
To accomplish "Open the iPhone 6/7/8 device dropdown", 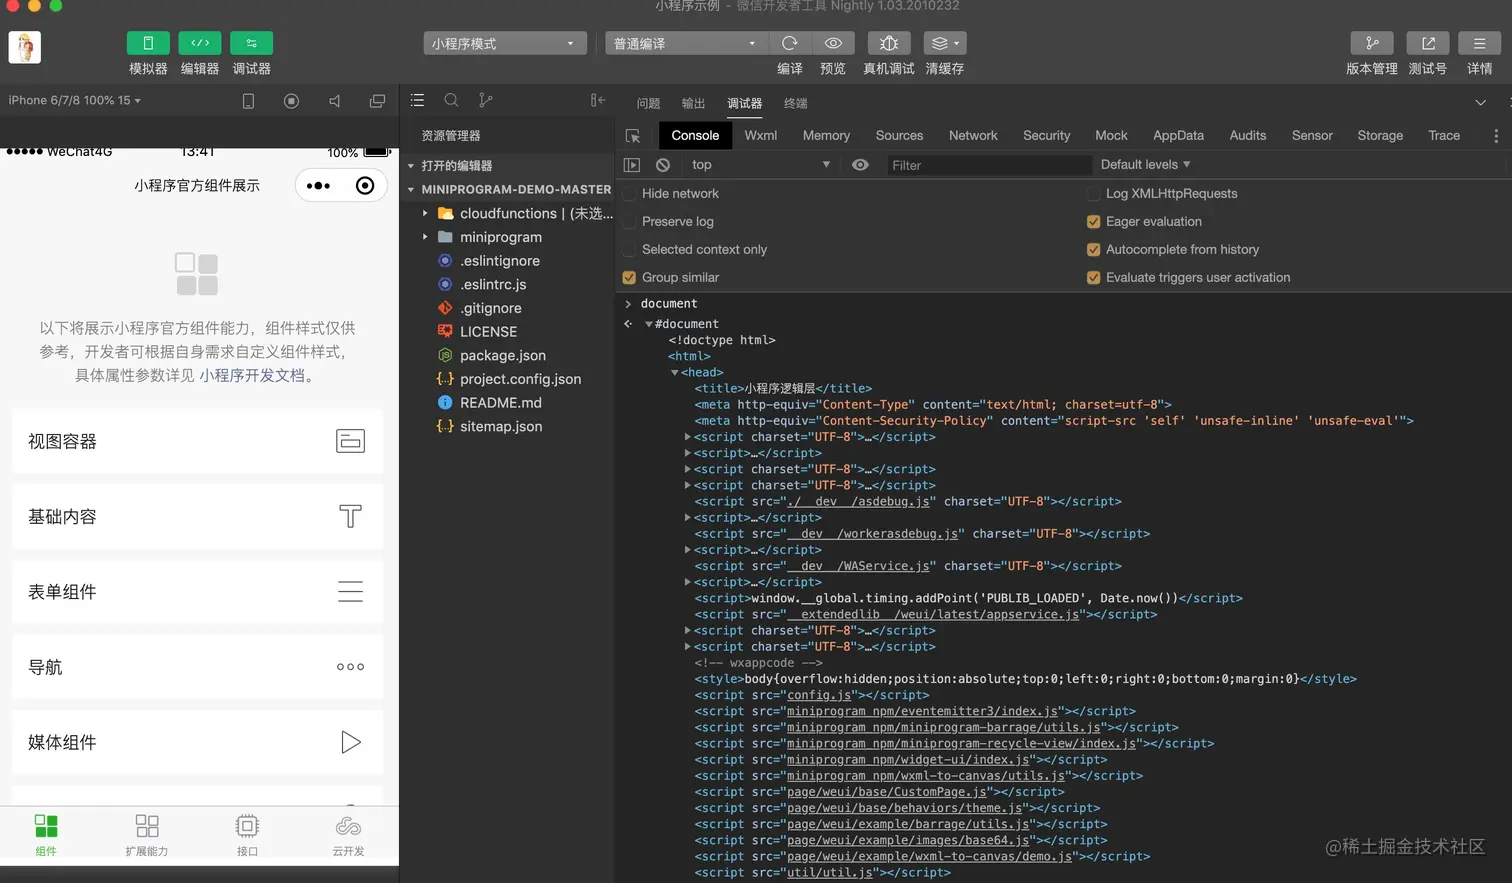I will (x=75, y=100).
